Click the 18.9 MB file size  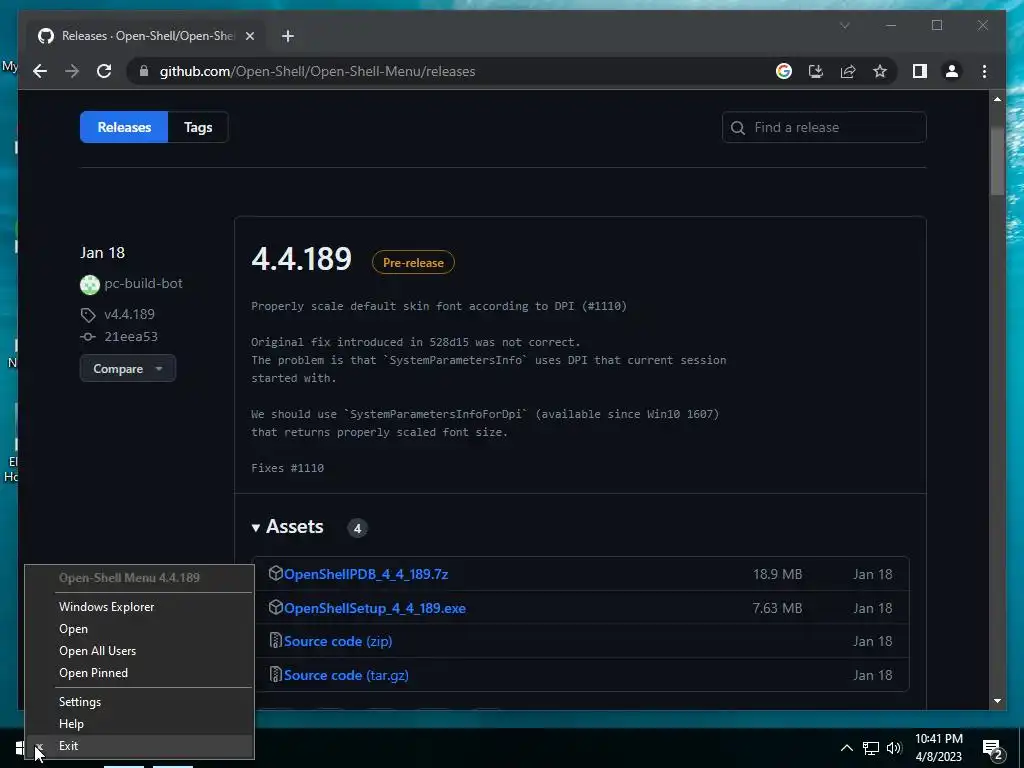click(x=777, y=574)
